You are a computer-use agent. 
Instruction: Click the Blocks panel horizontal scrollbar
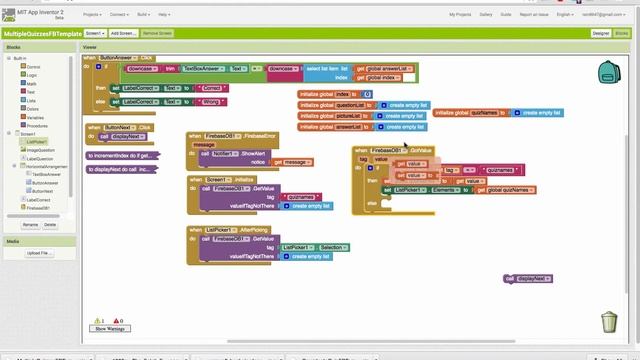(x=33, y=216)
